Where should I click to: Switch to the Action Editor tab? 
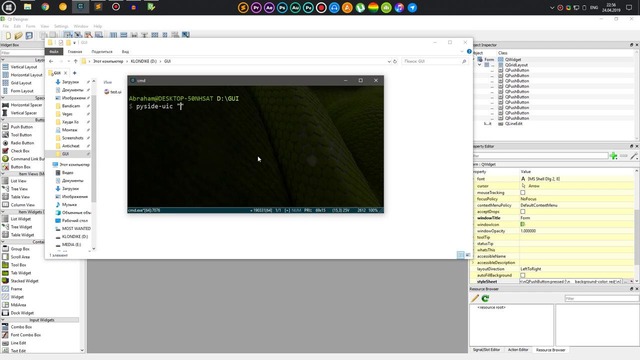point(518,350)
